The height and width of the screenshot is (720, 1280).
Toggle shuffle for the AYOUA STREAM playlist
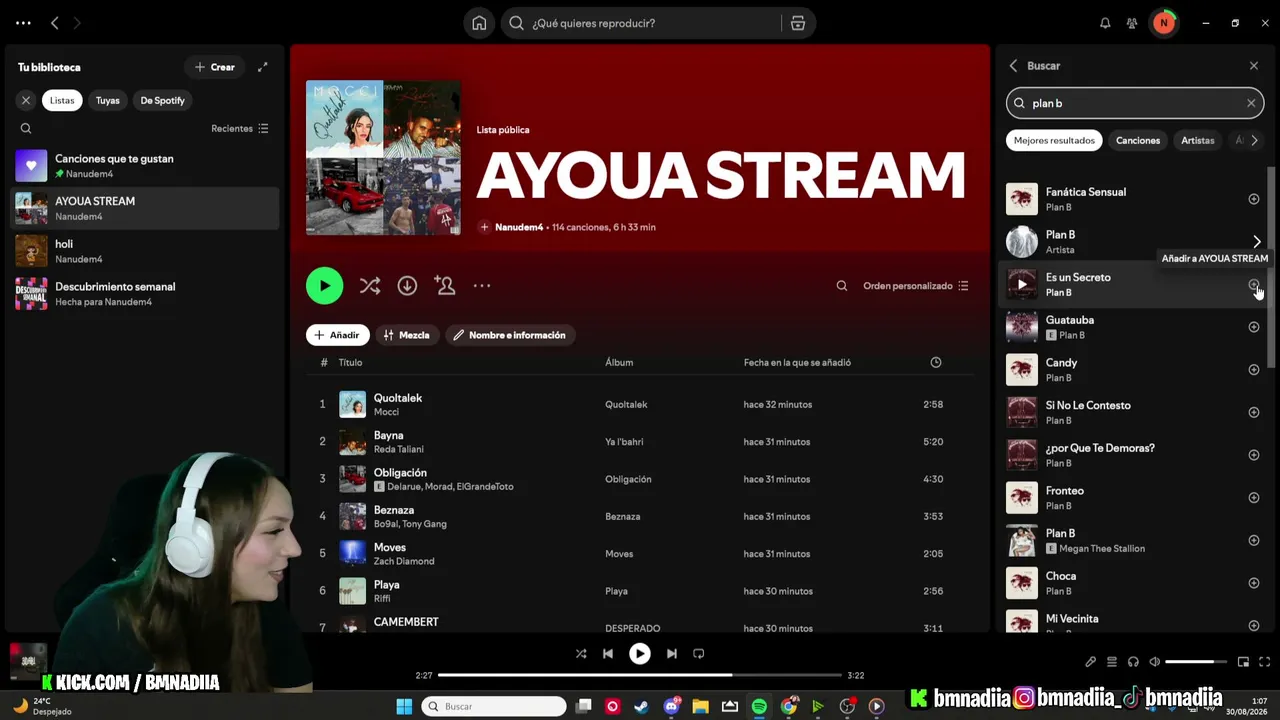[x=370, y=286]
